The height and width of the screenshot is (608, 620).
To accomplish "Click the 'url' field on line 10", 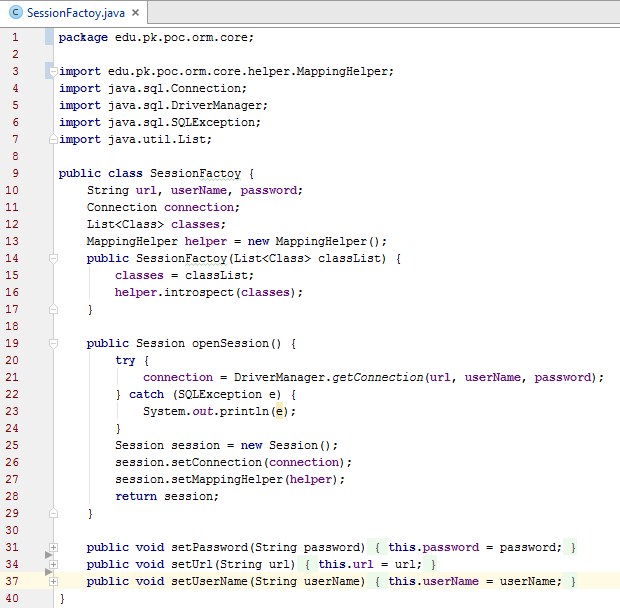I will tap(146, 190).
